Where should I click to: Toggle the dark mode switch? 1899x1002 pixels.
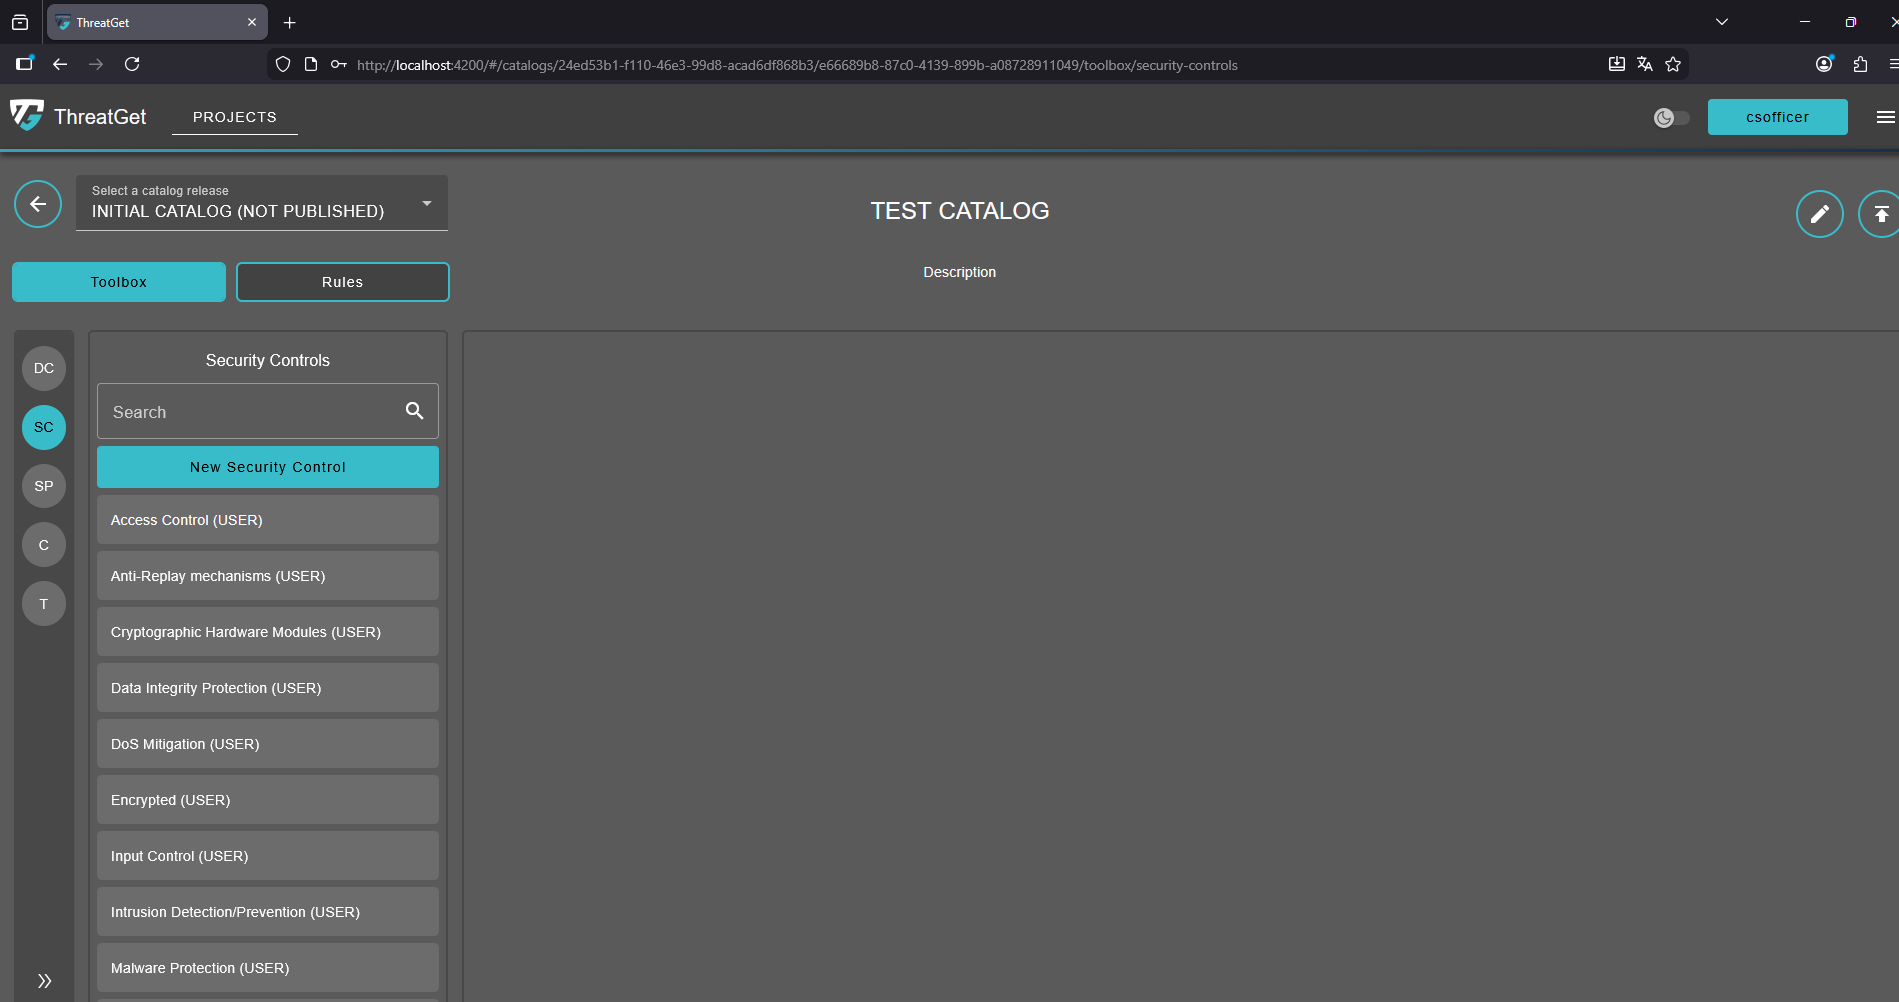coord(1670,117)
